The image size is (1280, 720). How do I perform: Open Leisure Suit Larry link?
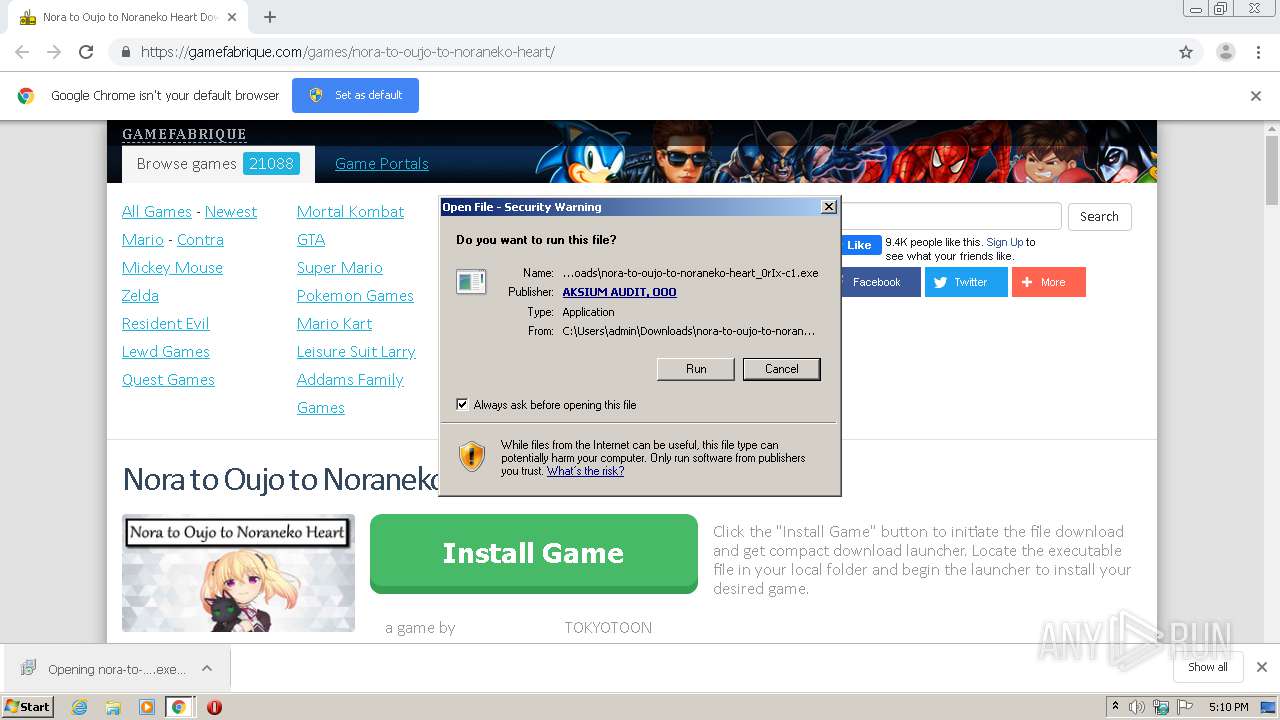pyautogui.click(x=356, y=352)
